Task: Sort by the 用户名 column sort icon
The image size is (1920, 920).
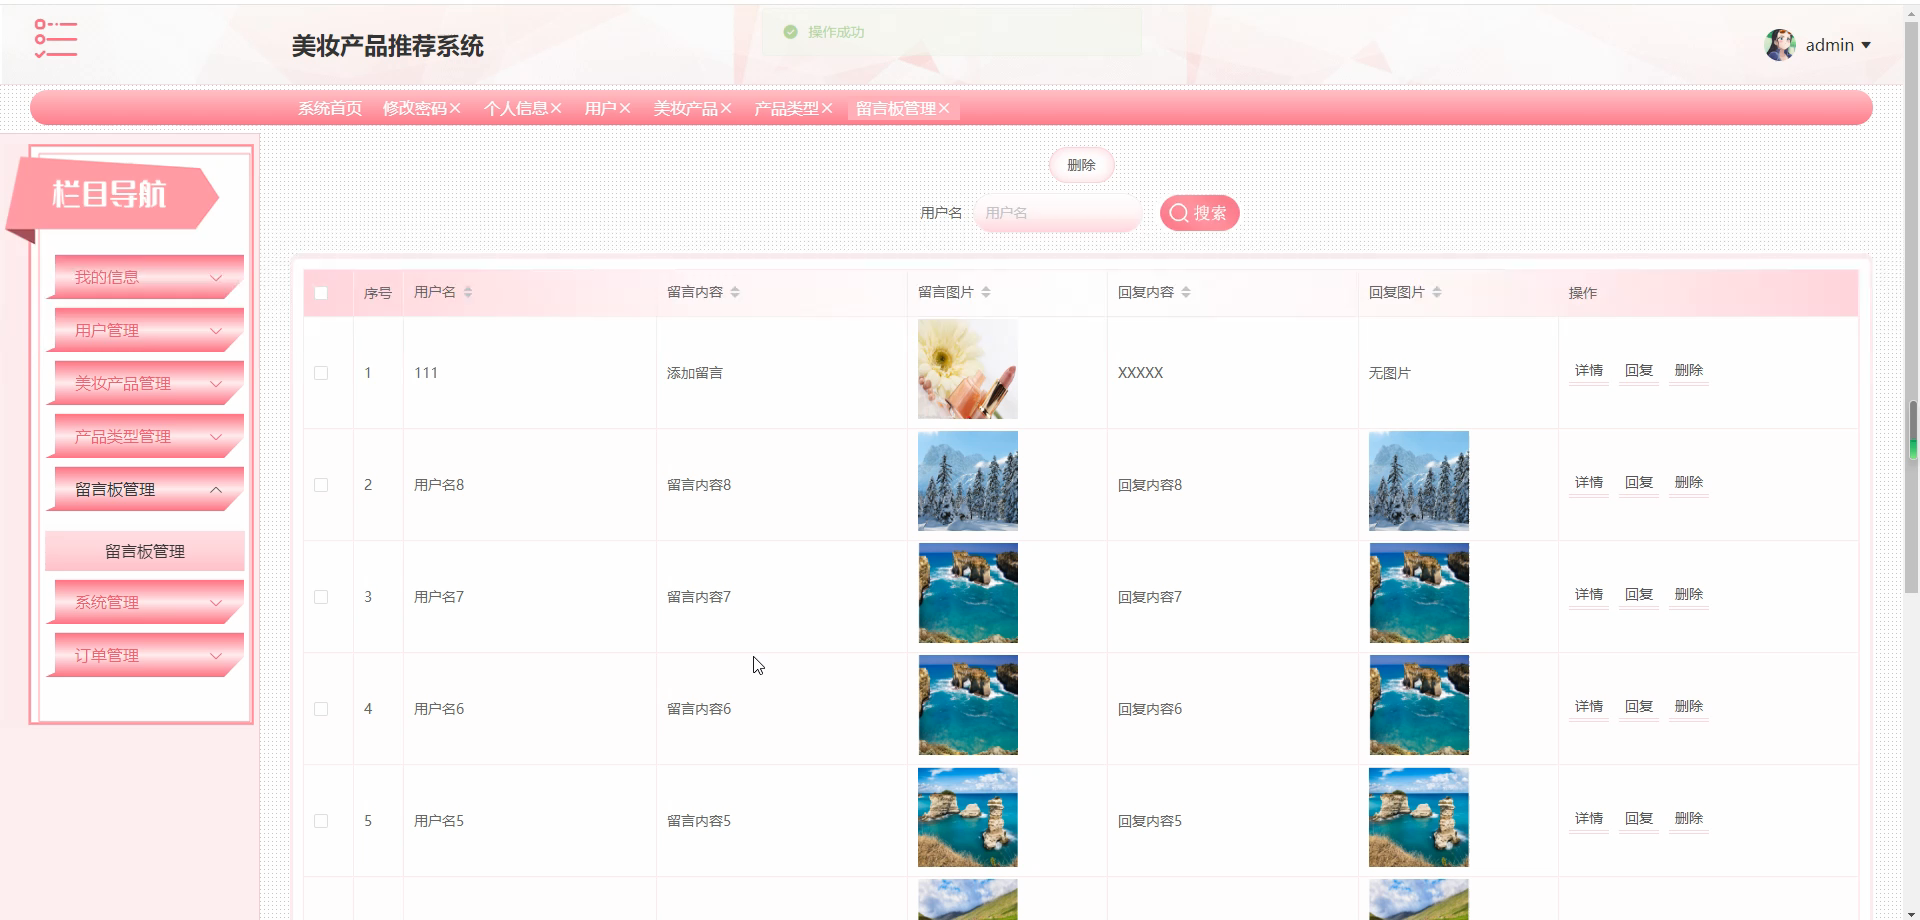Action: pyautogui.click(x=468, y=292)
